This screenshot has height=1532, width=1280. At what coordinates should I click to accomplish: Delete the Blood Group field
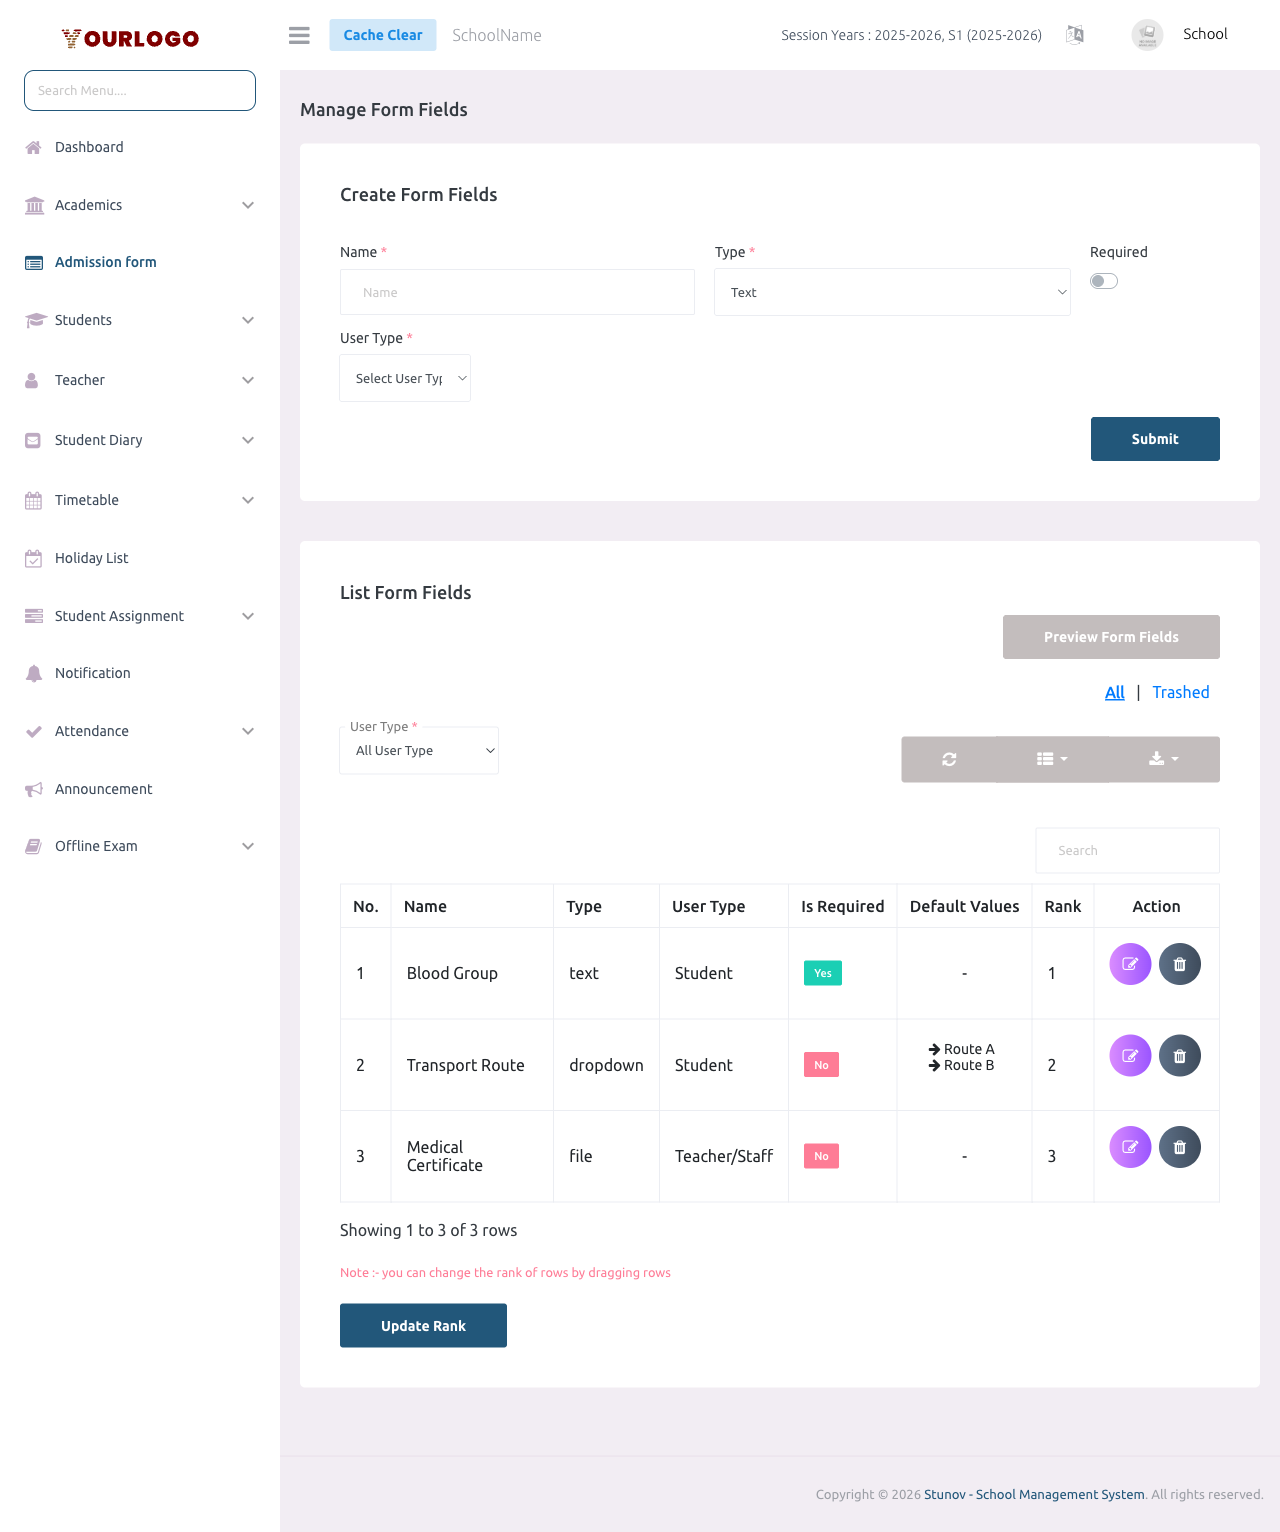point(1180,964)
